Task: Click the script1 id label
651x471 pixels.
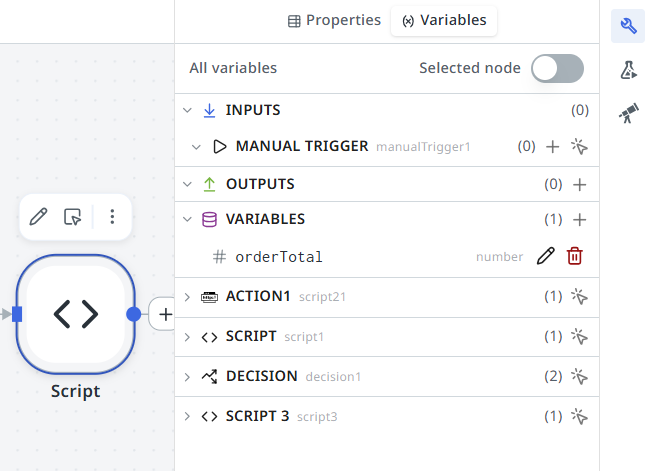Action: (303, 337)
